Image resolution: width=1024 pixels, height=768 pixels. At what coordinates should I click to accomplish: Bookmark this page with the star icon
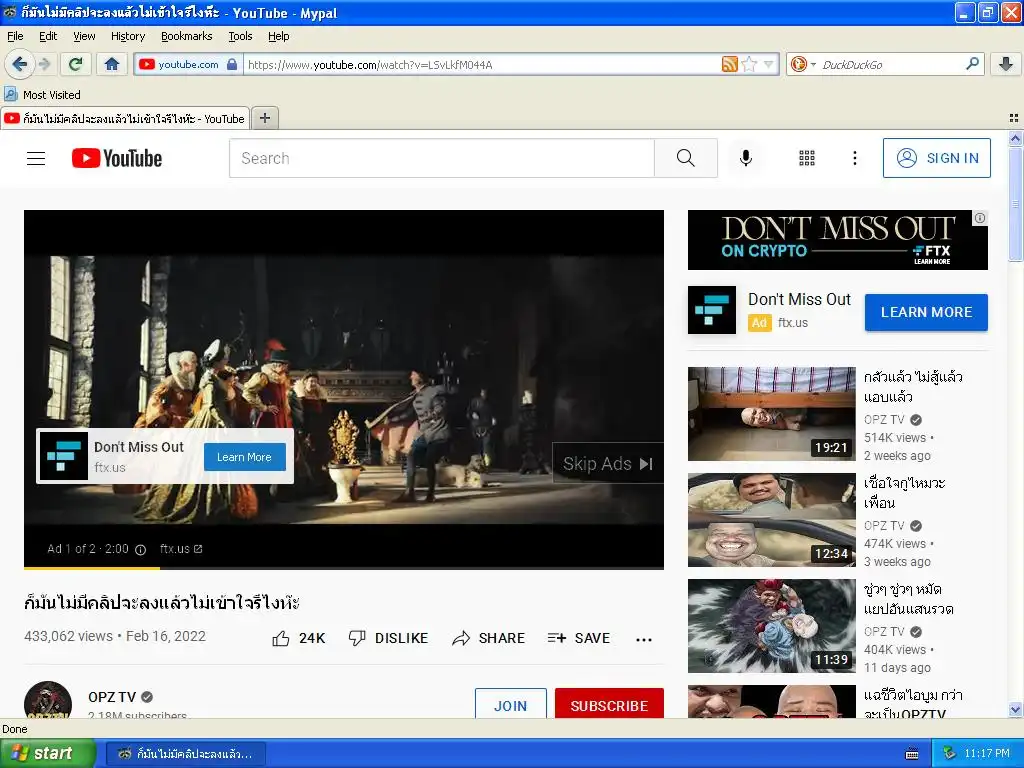tap(750, 64)
